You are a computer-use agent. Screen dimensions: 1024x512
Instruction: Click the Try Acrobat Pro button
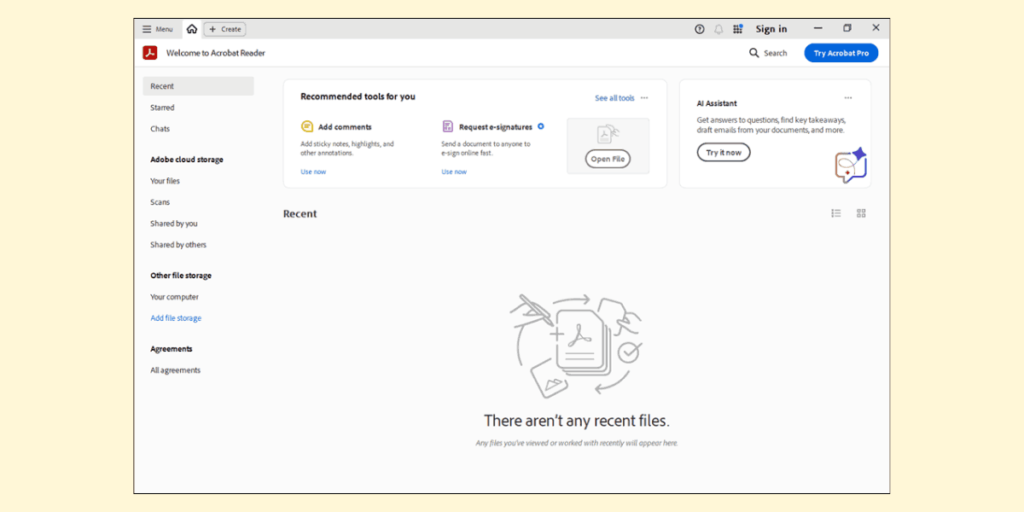841,53
